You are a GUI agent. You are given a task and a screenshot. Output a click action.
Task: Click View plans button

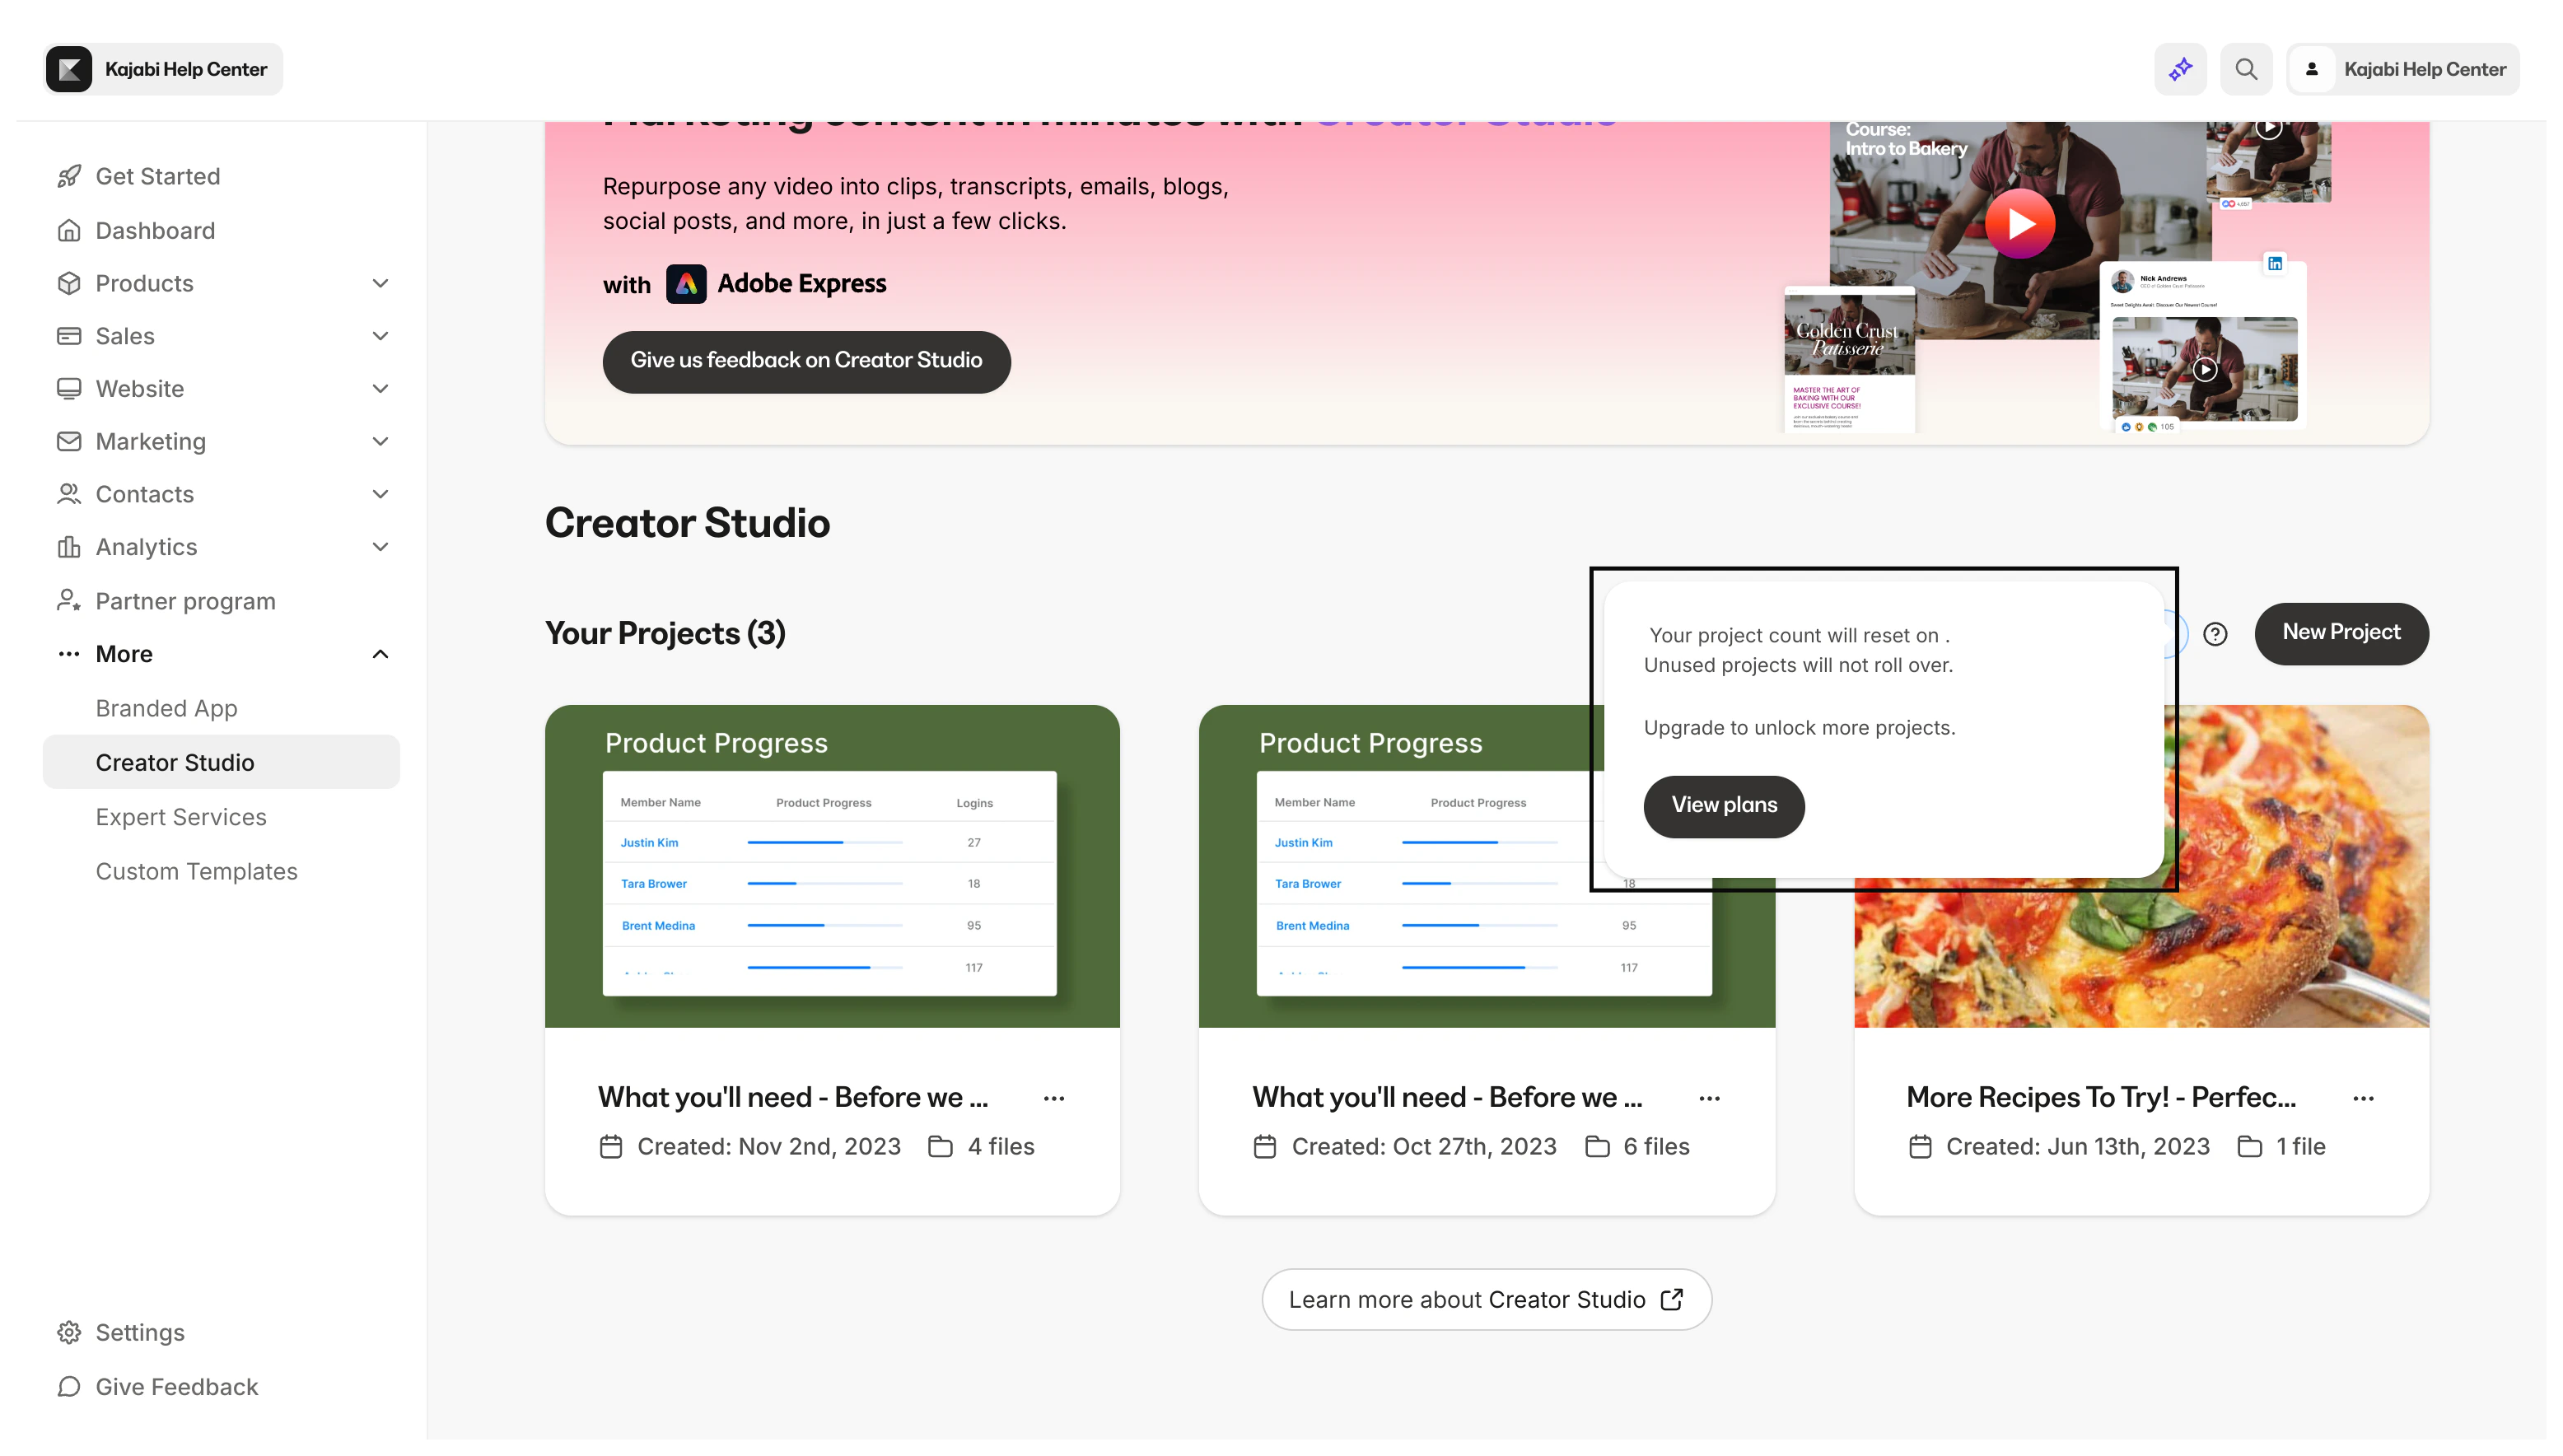click(1723, 805)
